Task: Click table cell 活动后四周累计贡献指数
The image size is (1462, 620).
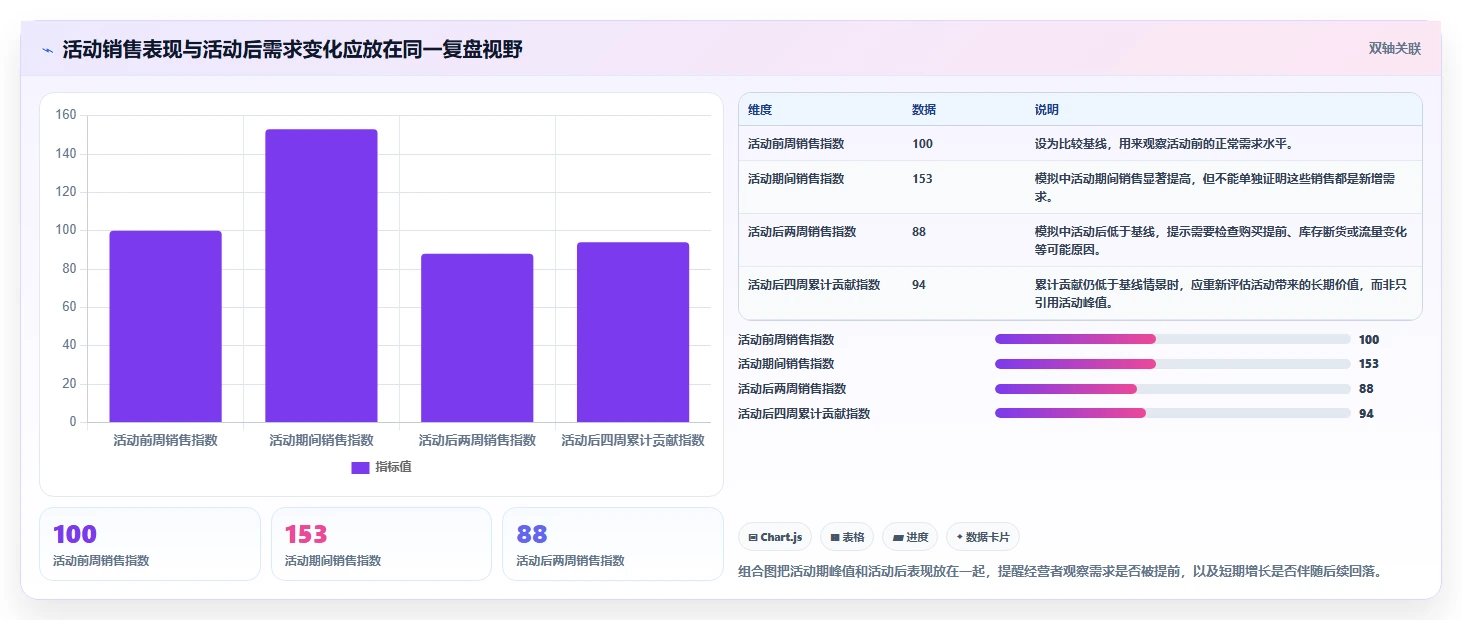Action: coord(814,285)
